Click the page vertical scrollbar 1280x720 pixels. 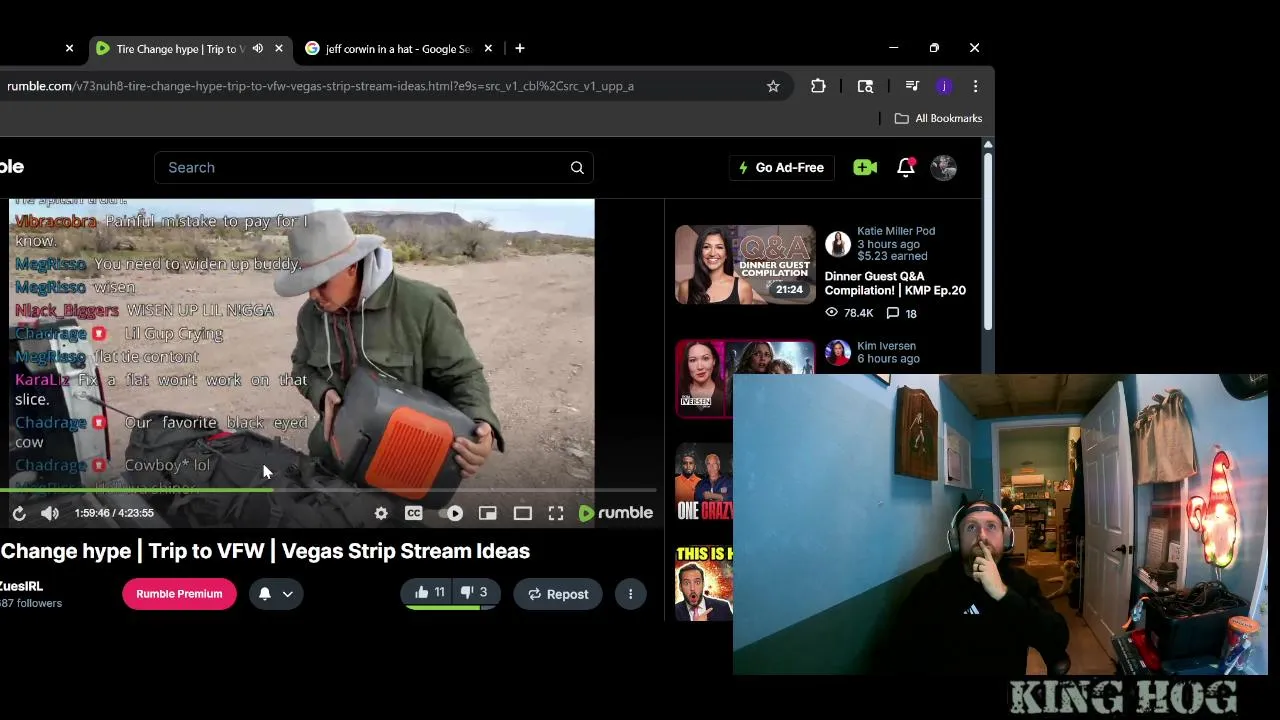988,240
